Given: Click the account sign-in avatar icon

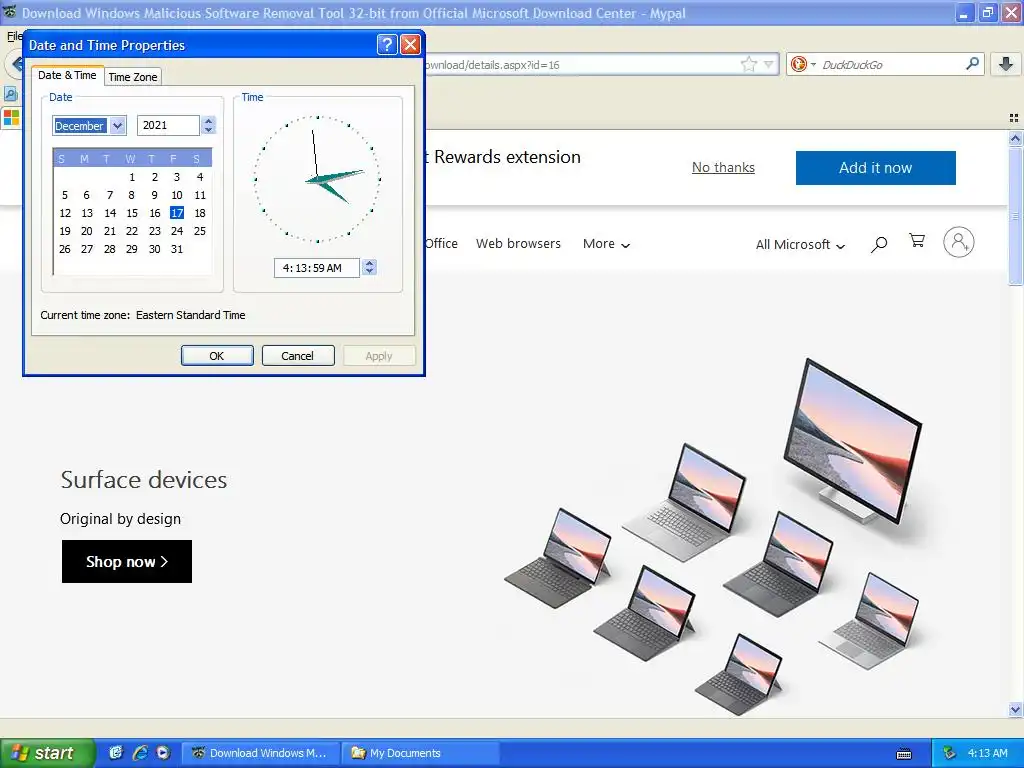Looking at the screenshot, I should [958, 242].
